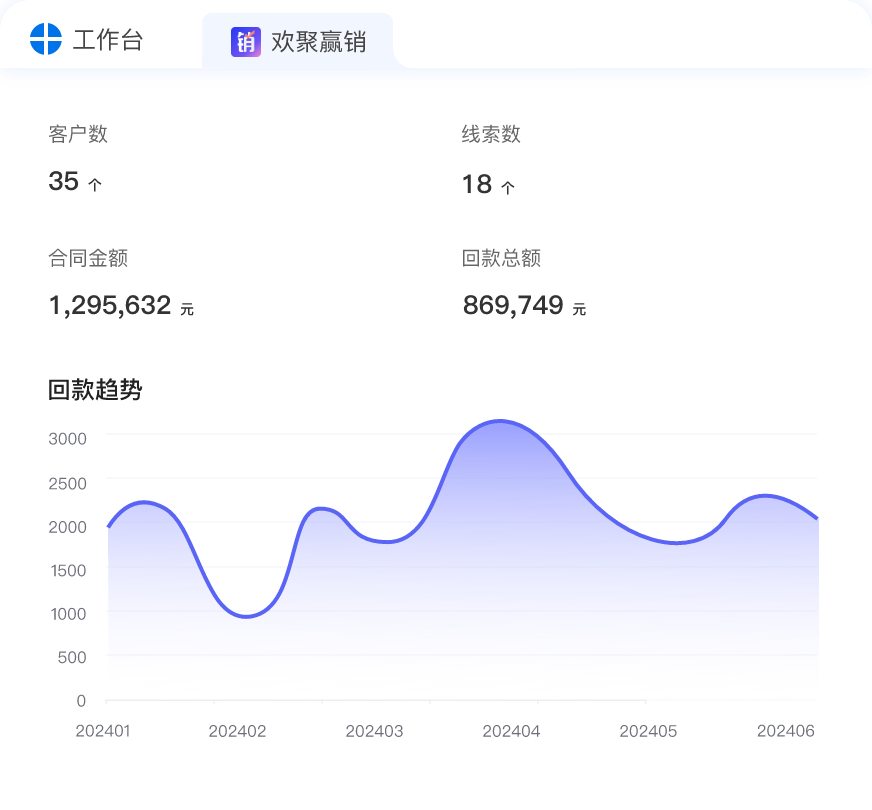Click the 合同金额 label
Screen dimensions: 872x810
(88, 258)
